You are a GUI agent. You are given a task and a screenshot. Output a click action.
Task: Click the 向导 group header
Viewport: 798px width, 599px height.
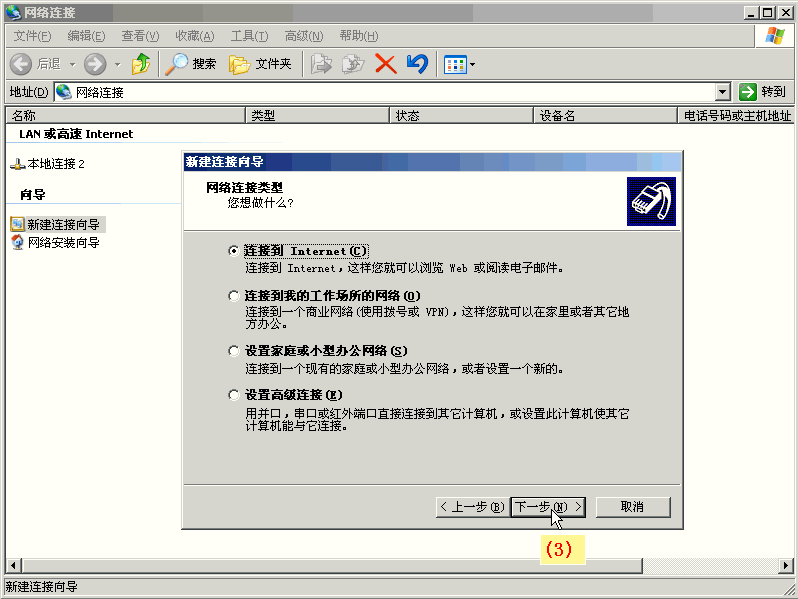pos(33,194)
